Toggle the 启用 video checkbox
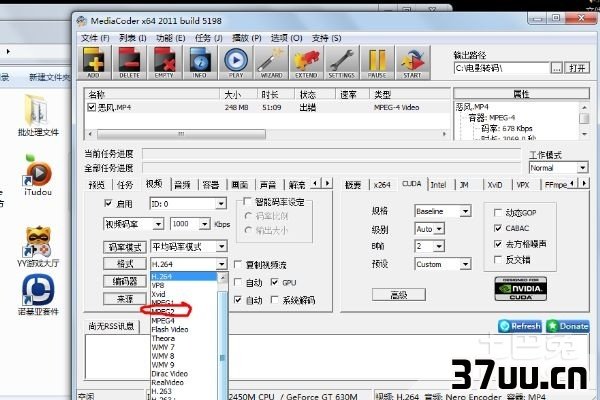The image size is (600, 400). (108, 203)
